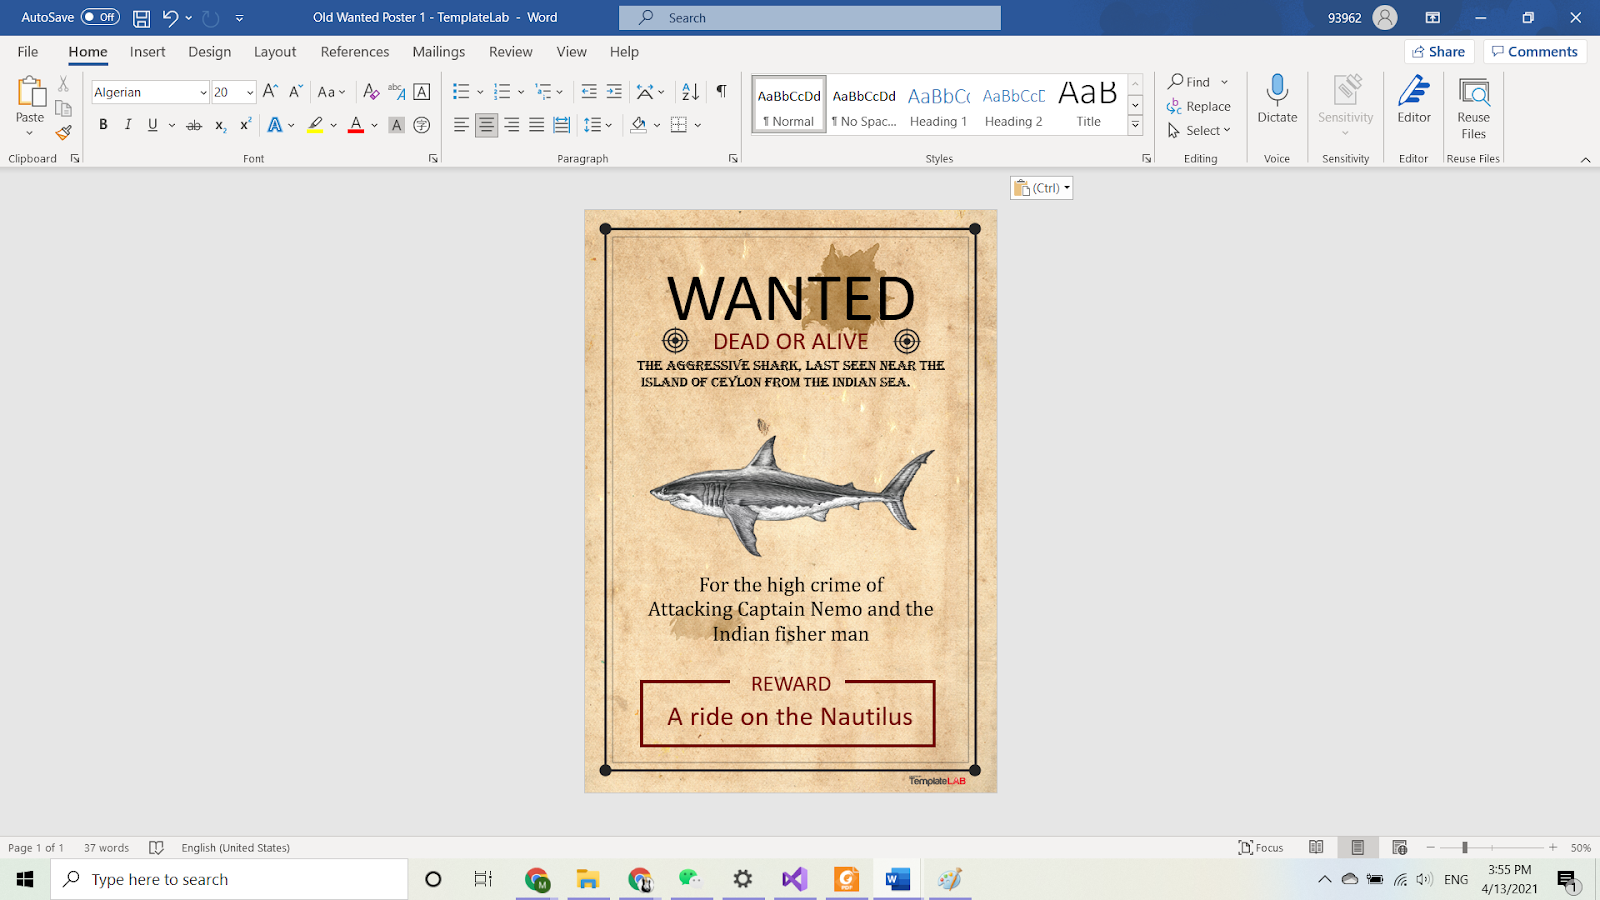Screen dimensions: 1600x900
Task: Expand the Styles gallery
Action: click(x=1135, y=125)
